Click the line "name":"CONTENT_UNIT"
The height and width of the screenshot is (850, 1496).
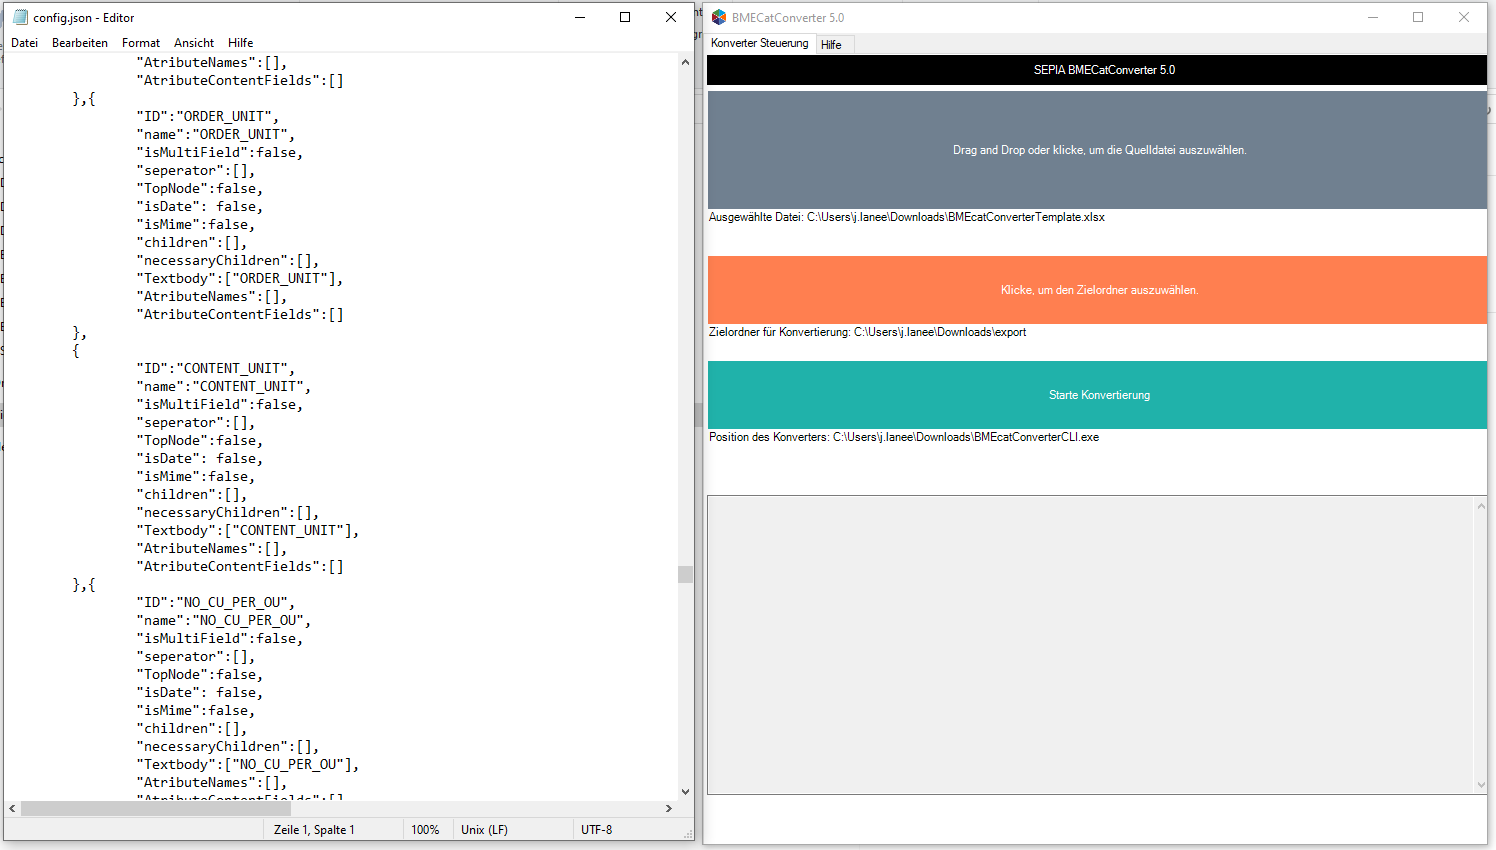click(224, 386)
